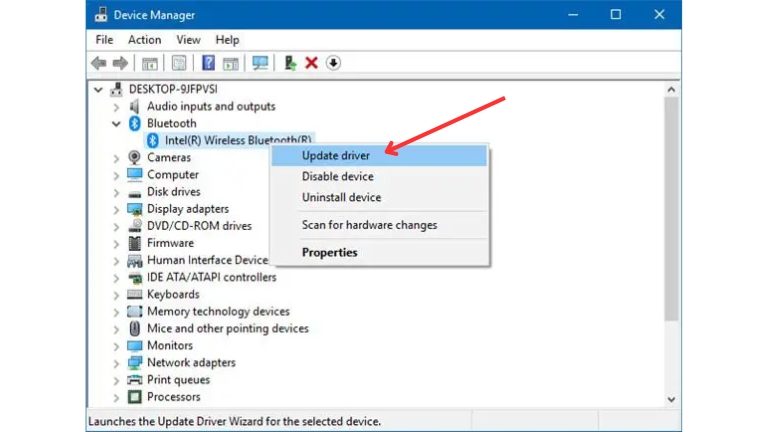The image size is (768, 432).
Task: Select the Monitors tree label
Action: click(170, 345)
